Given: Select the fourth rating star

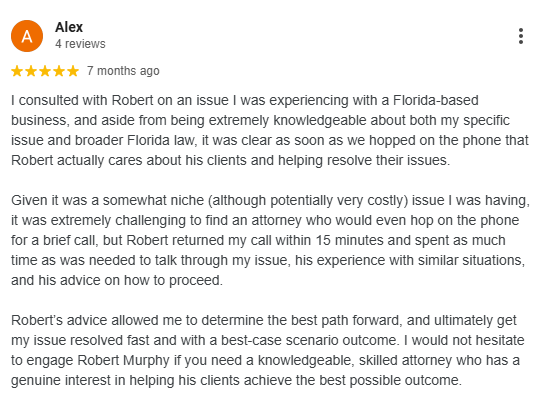Looking at the screenshot, I should [x=59, y=71].
